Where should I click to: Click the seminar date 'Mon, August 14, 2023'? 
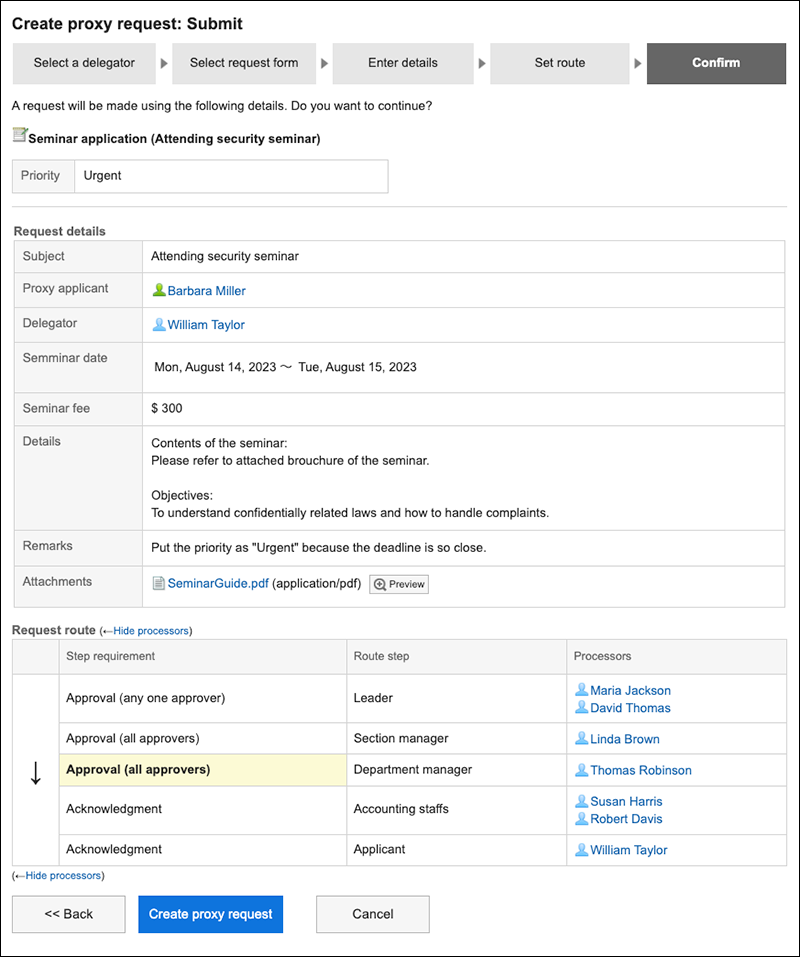215,367
